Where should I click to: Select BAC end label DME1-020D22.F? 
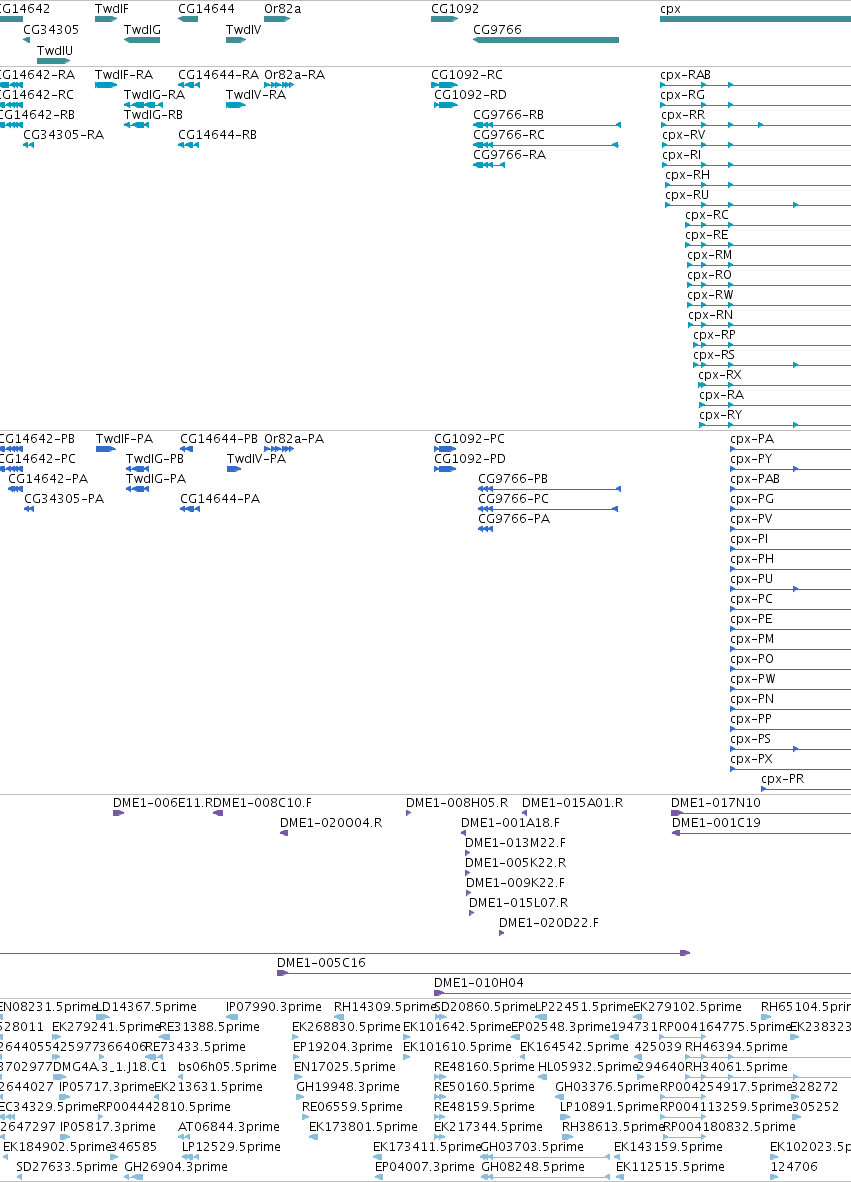click(549, 923)
